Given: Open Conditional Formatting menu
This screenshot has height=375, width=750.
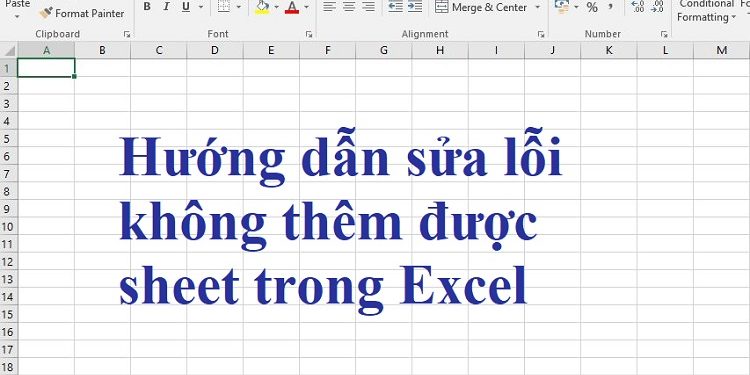Looking at the screenshot, I should [706, 11].
